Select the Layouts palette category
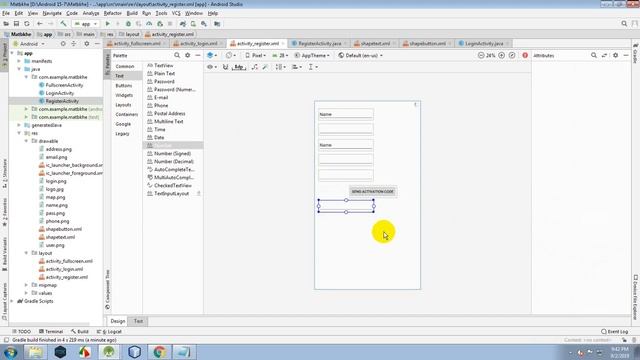640x360 pixels. coord(123,105)
